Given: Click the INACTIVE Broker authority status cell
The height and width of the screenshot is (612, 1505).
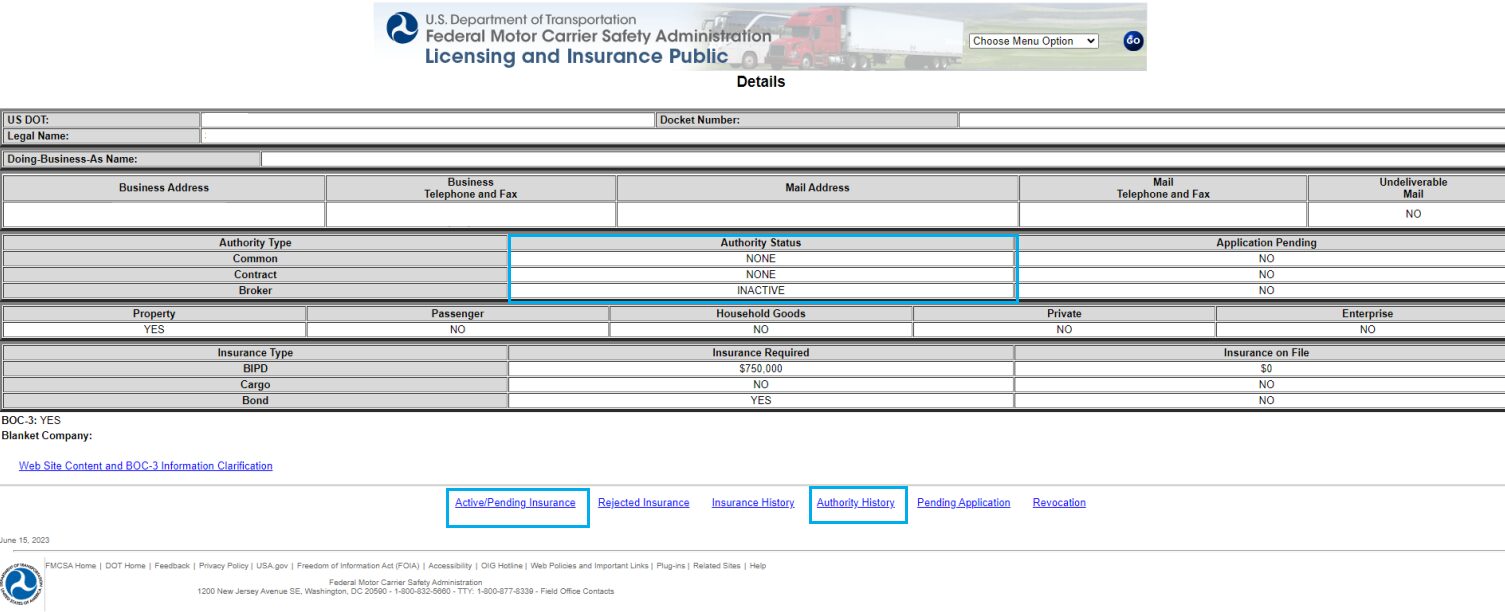Looking at the screenshot, I should 761,291.
